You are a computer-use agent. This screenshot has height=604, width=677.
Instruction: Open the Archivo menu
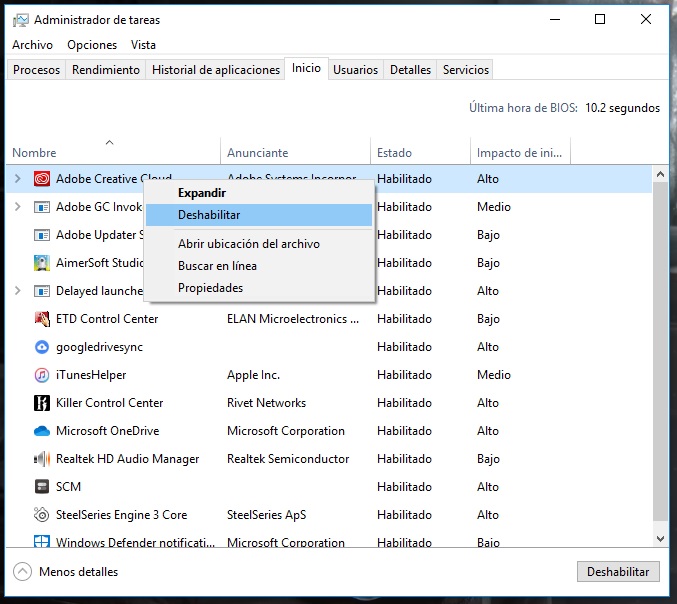[x=32, y=45]
